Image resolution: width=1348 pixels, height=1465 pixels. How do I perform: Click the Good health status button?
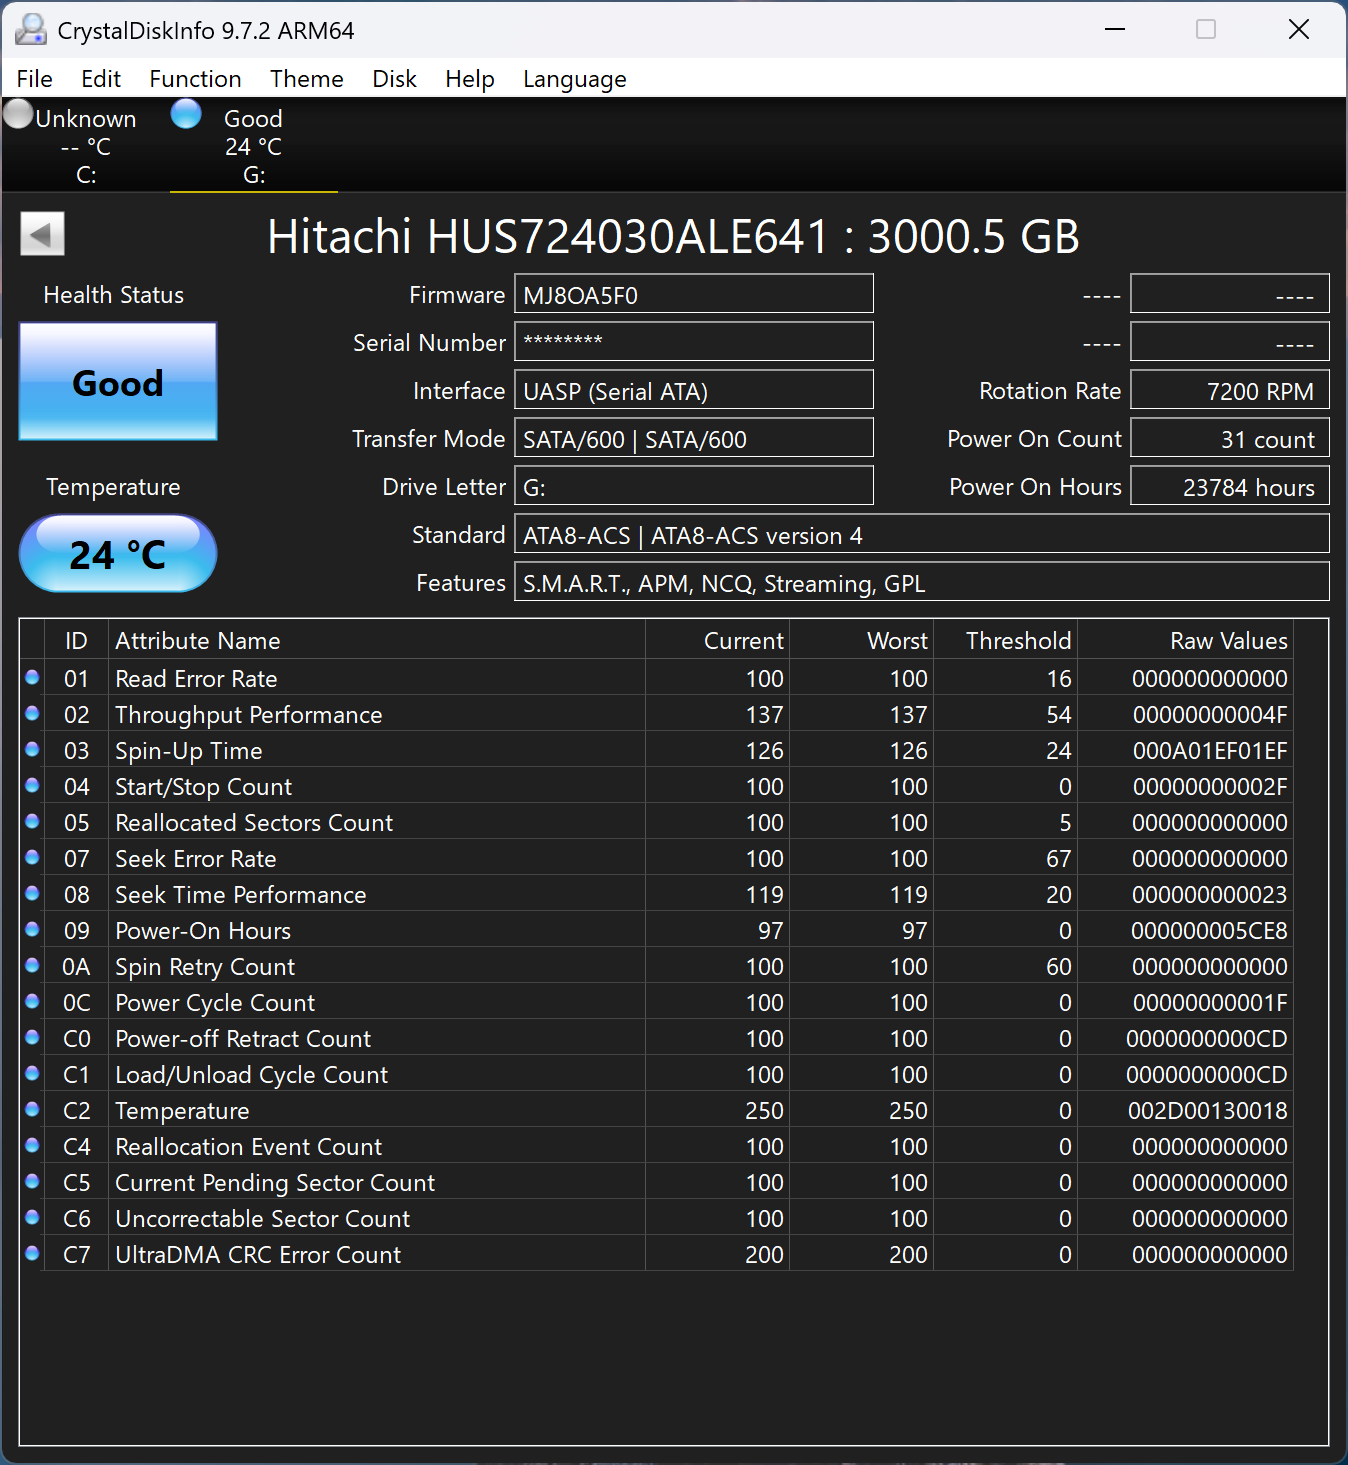coord(118,382)
